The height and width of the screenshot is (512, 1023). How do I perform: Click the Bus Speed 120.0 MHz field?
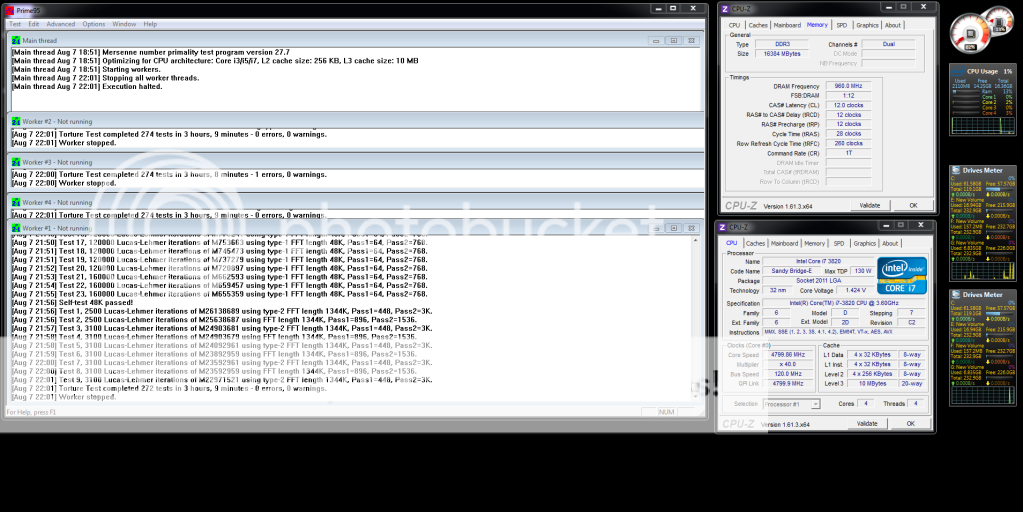point(788,374)
